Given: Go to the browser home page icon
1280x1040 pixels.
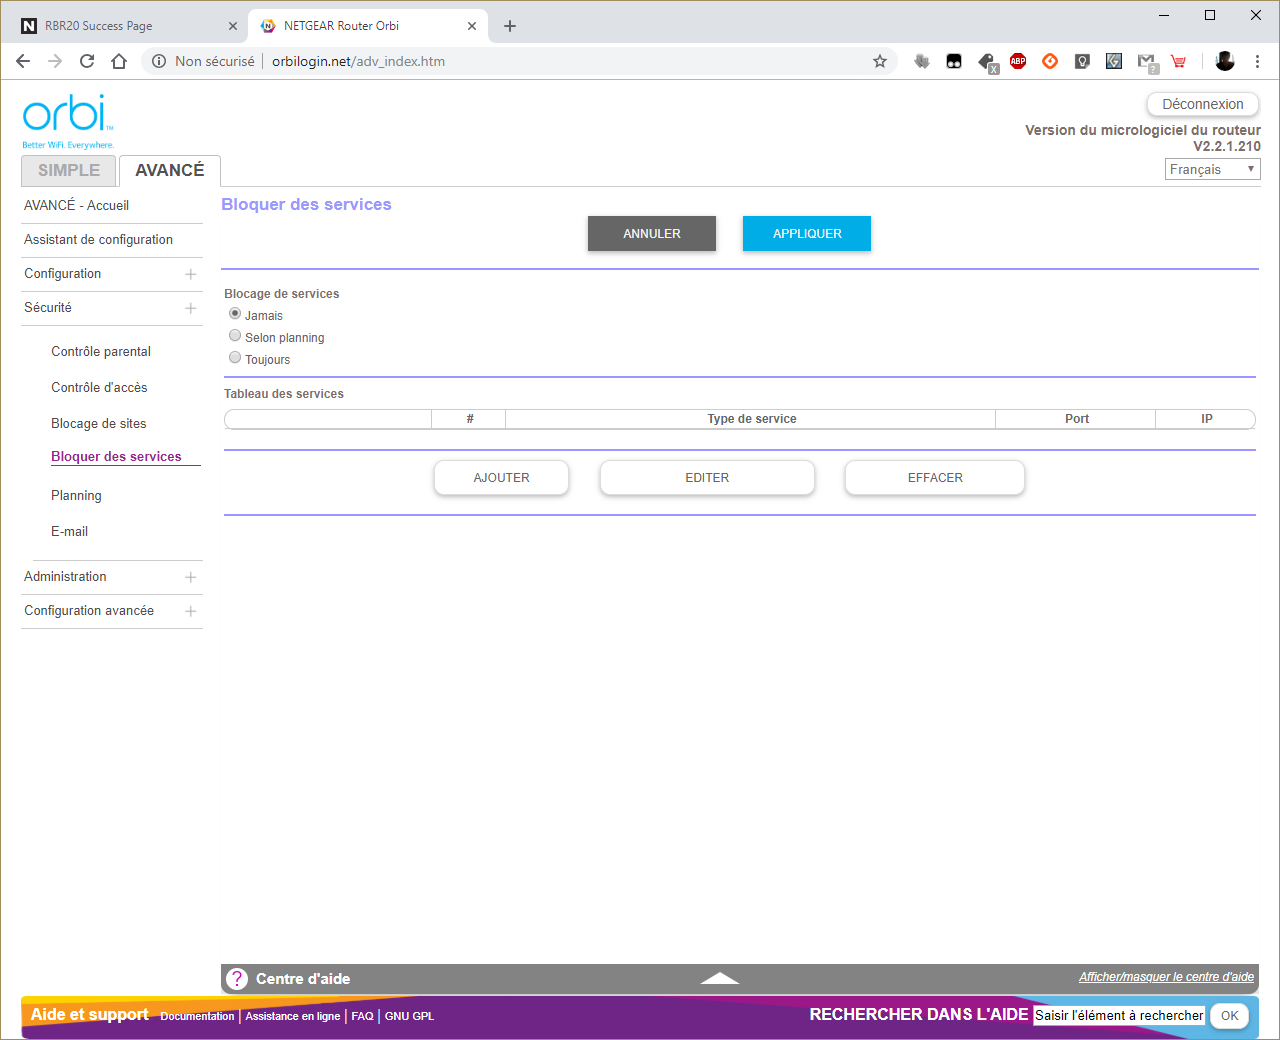Looking at the screenshot, I should point(119,61).
